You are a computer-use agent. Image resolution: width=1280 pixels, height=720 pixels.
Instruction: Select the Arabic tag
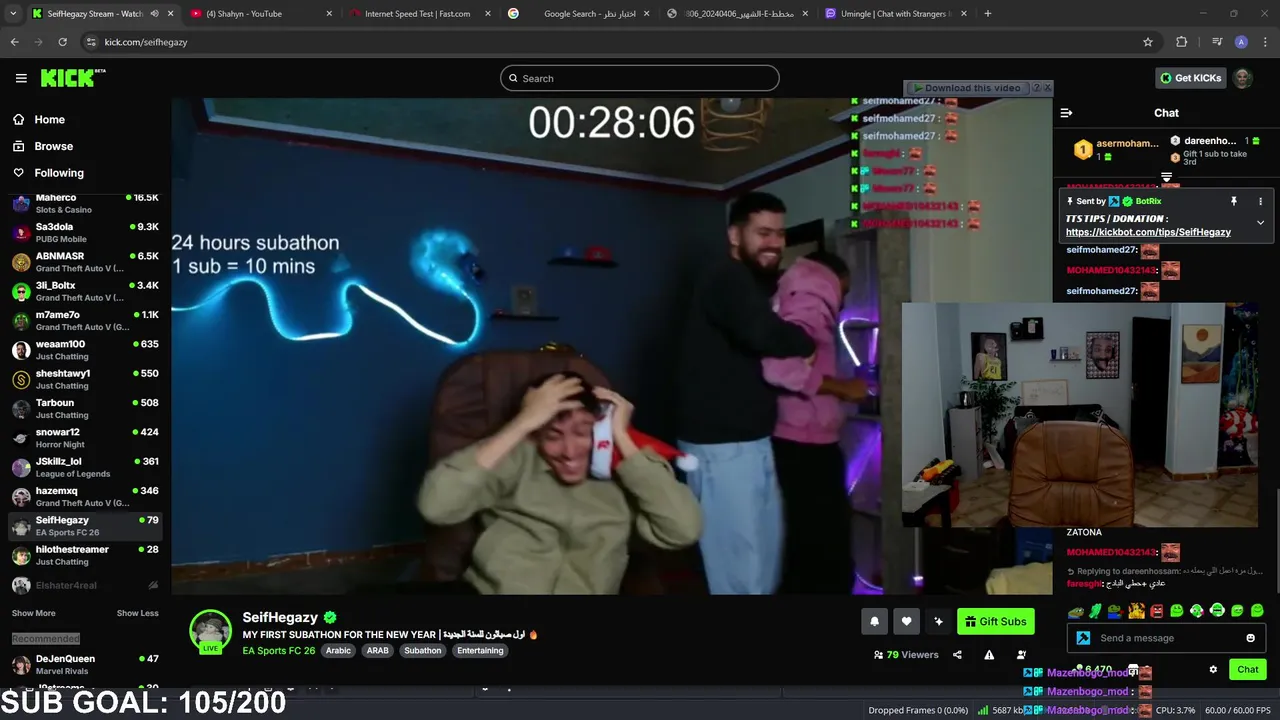pyautogui.click(x=338, y=651)
